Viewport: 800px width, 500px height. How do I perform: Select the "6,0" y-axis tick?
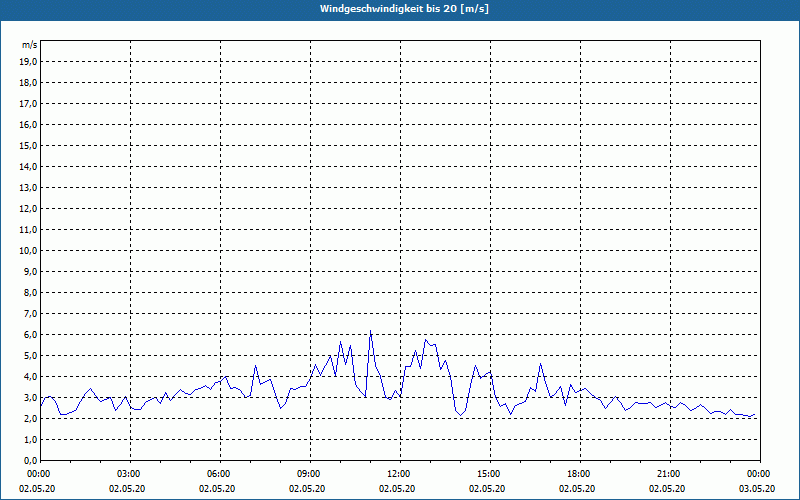[30, 335]
